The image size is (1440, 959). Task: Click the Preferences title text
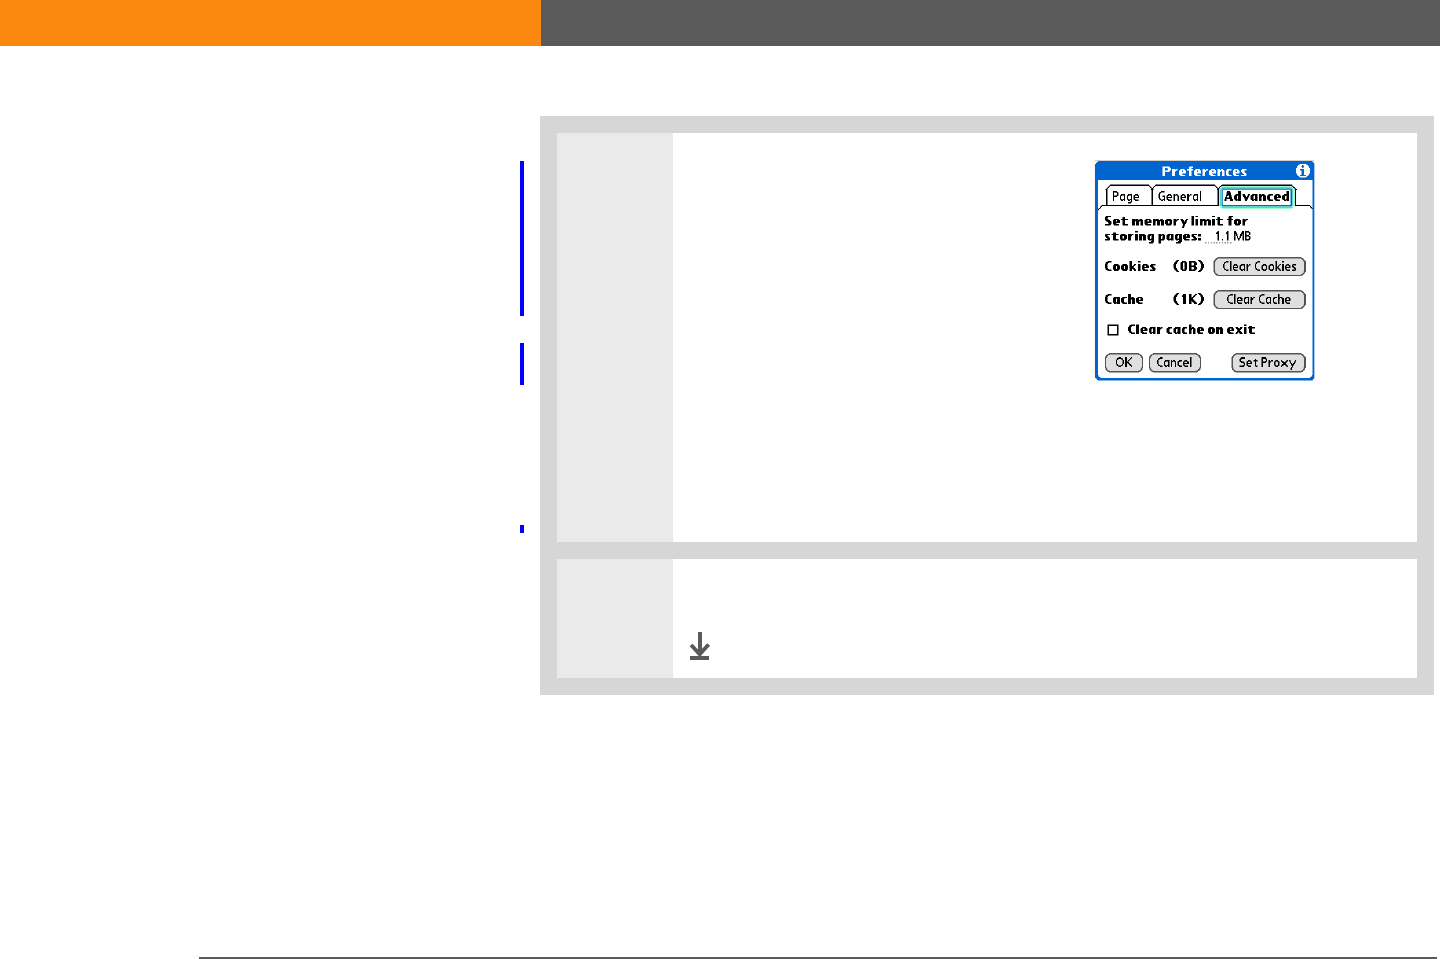(1204, 171)
